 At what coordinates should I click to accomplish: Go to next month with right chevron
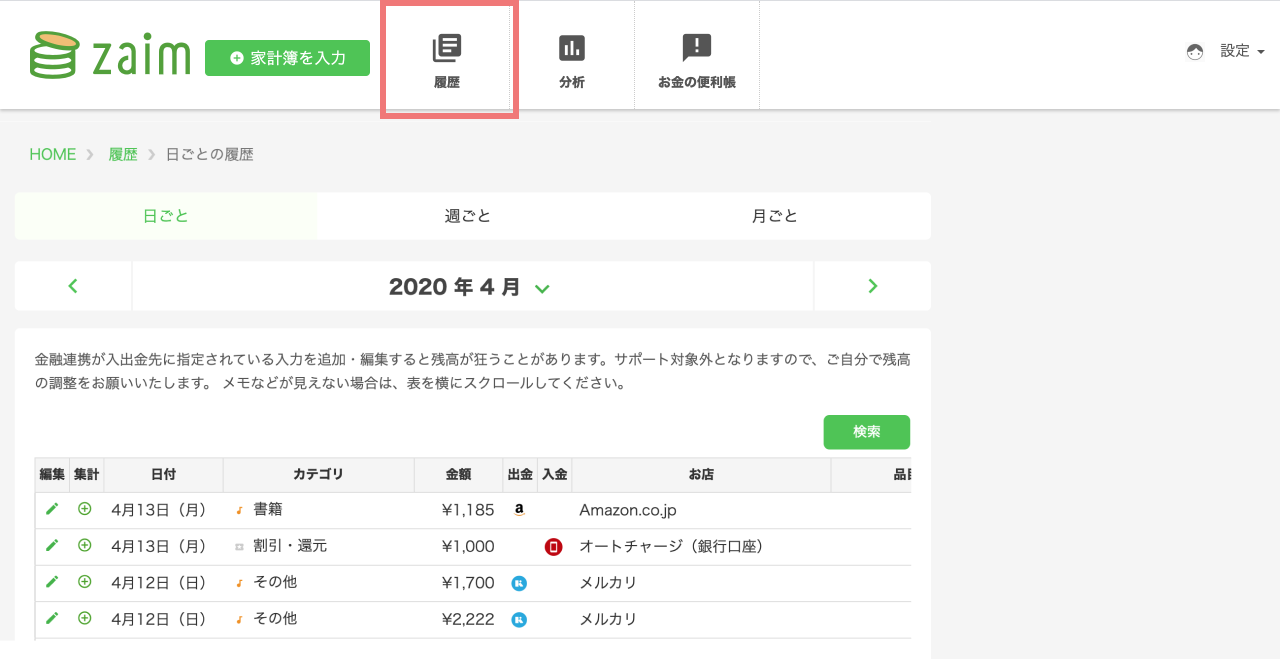tap(872, 287)
